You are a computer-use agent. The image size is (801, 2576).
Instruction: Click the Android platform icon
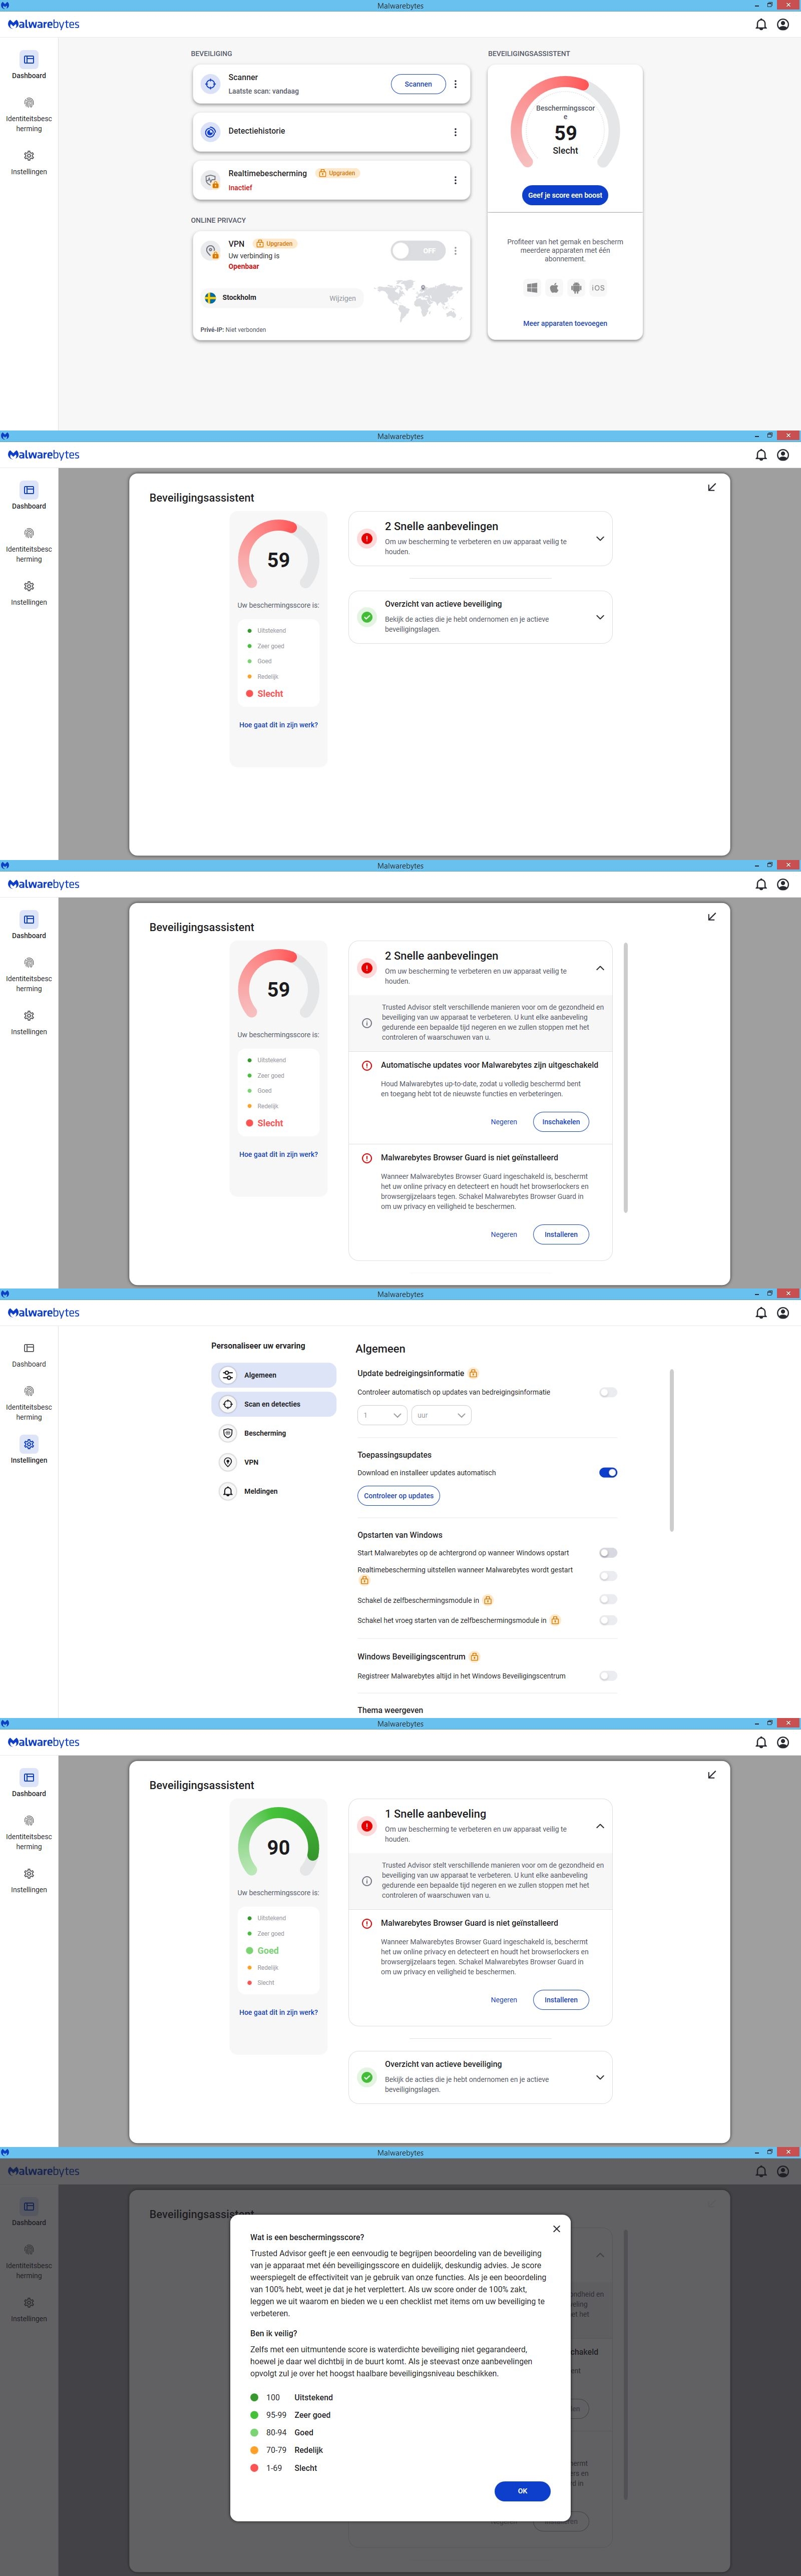576,288
